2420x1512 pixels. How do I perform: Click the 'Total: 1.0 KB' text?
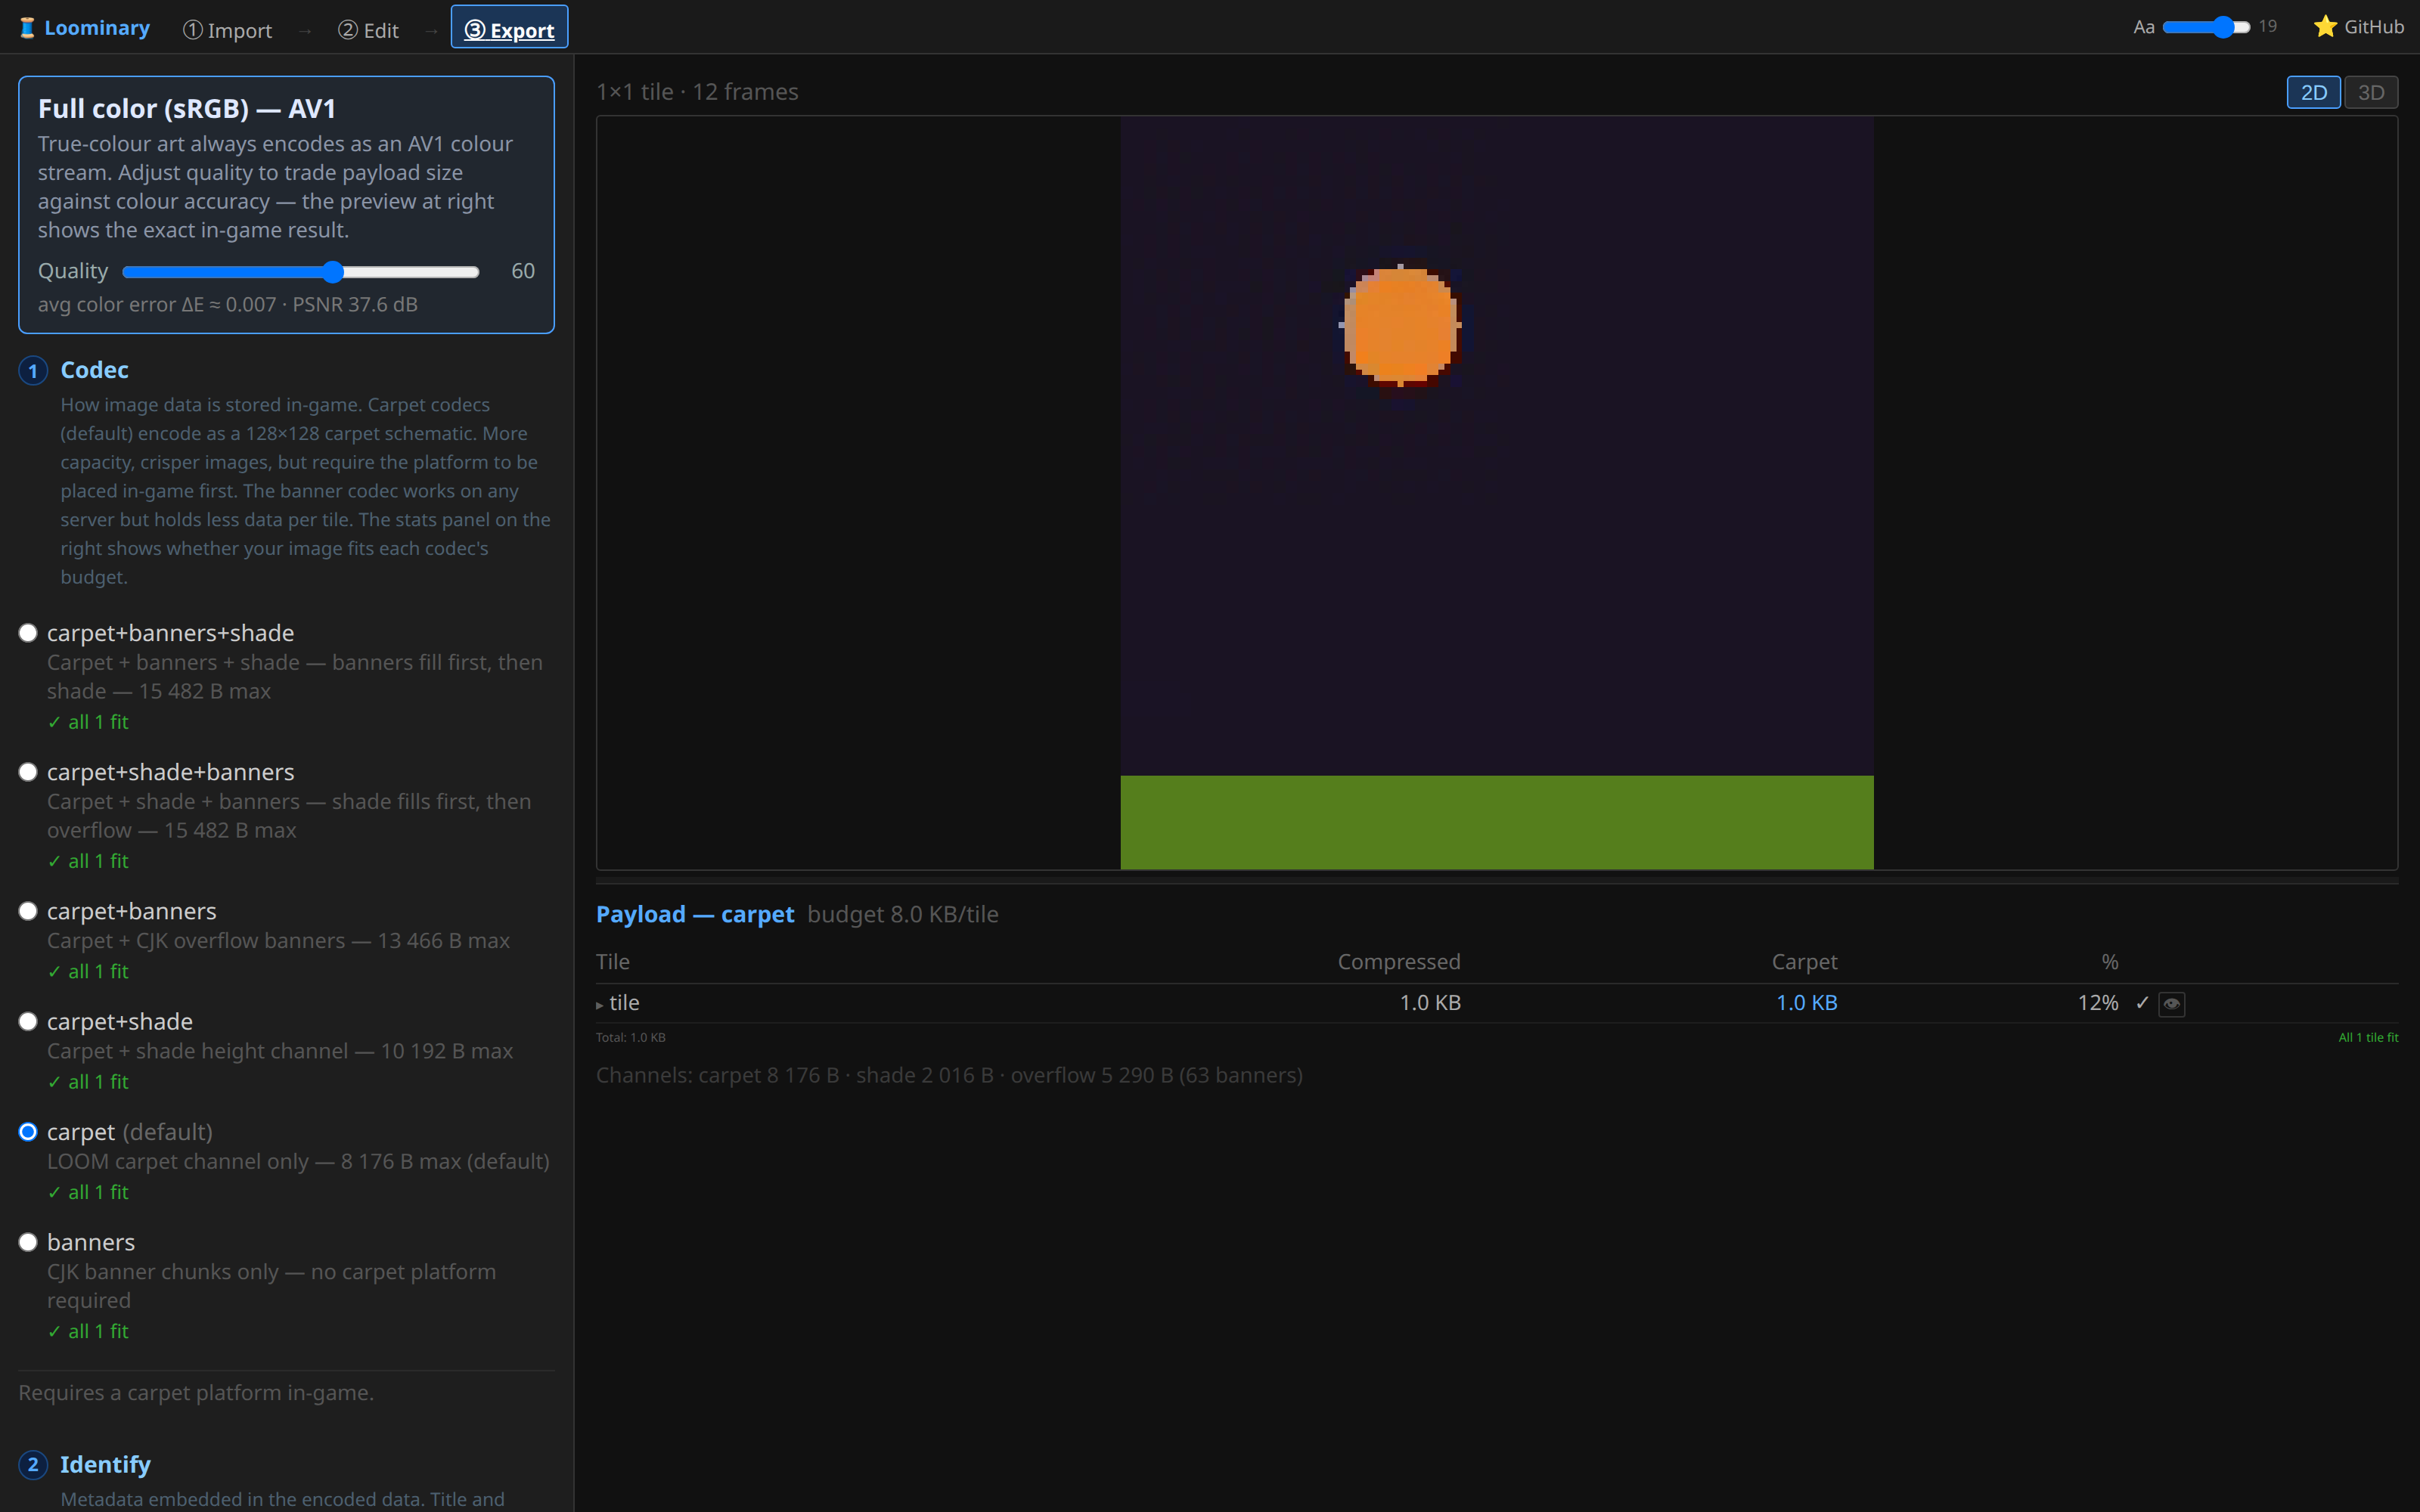631,1037
